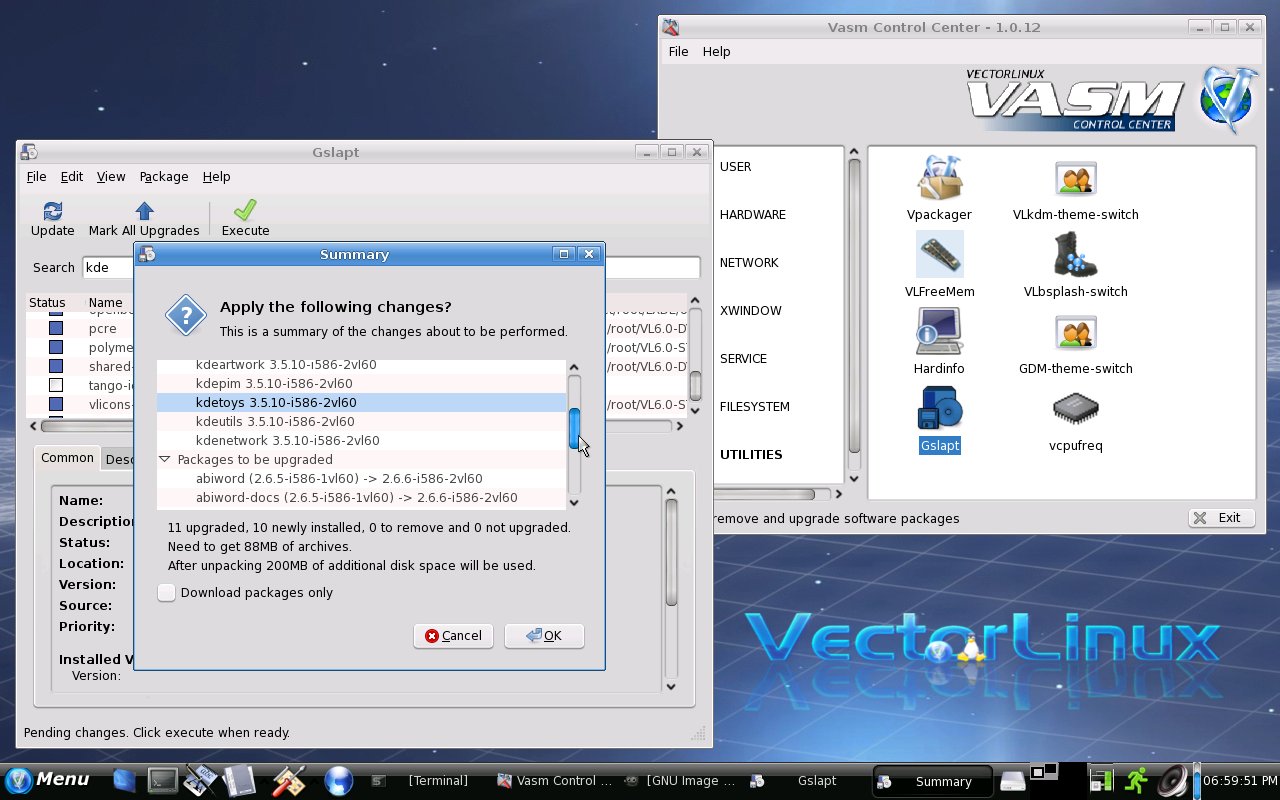
Task: Select kdetoys 3.5.10-i586-2vl60 row
Action: click(x=361, y=403)
